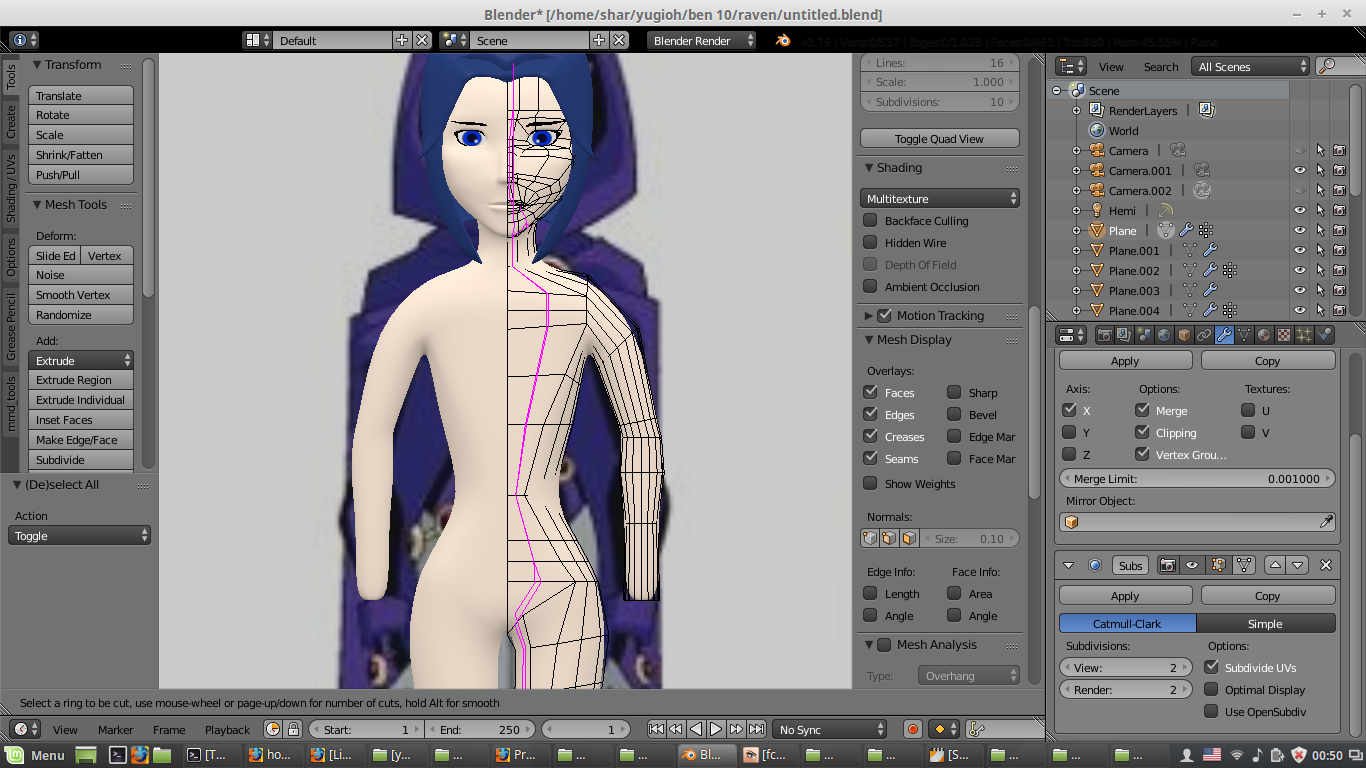Open Material properties tab sphere icon
The image size is (1366, 768).
(x=1264, y=335)
